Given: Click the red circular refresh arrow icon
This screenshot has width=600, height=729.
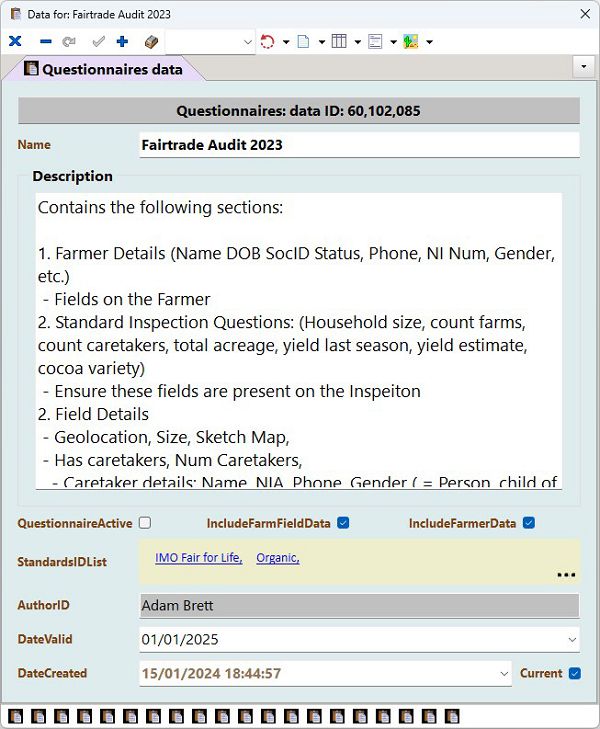Looking at the screenshot, I should 267,42.
